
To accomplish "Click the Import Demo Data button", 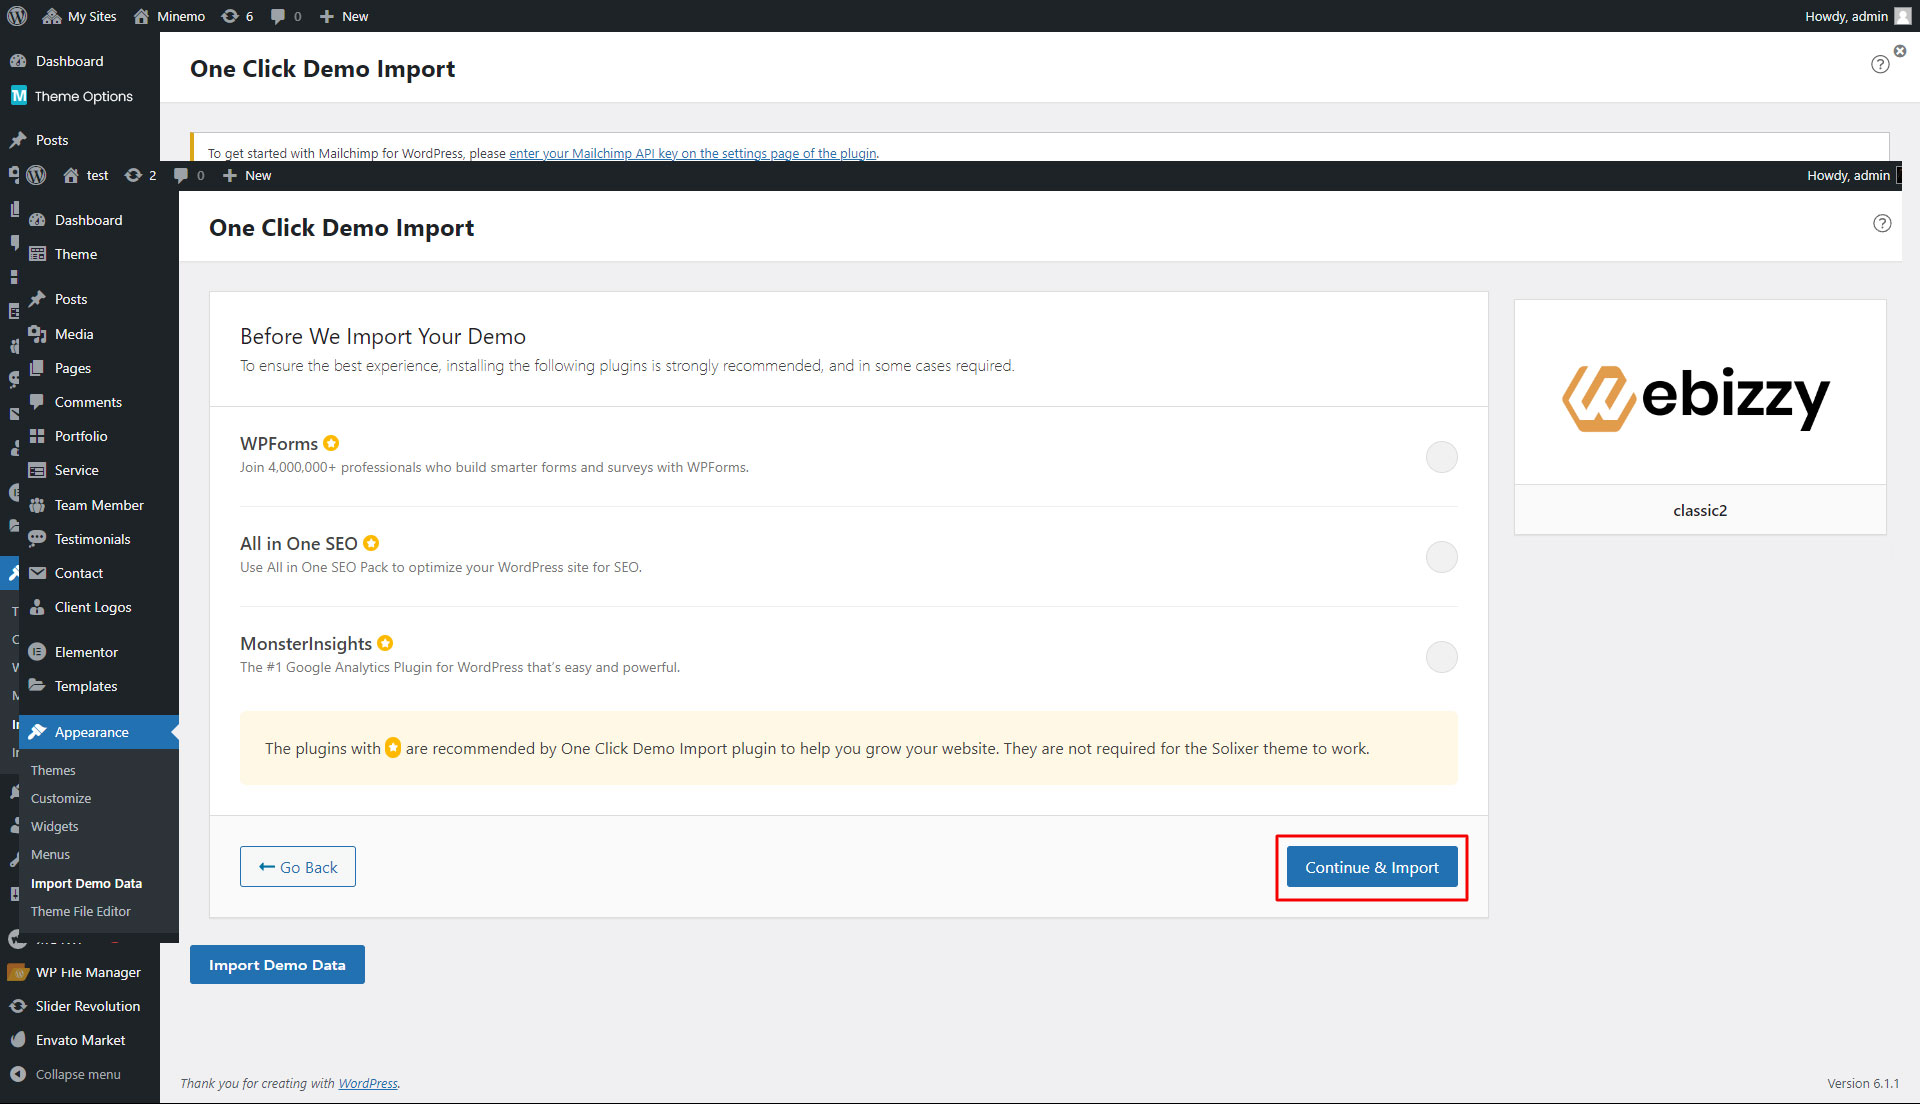I will (277, 965).
